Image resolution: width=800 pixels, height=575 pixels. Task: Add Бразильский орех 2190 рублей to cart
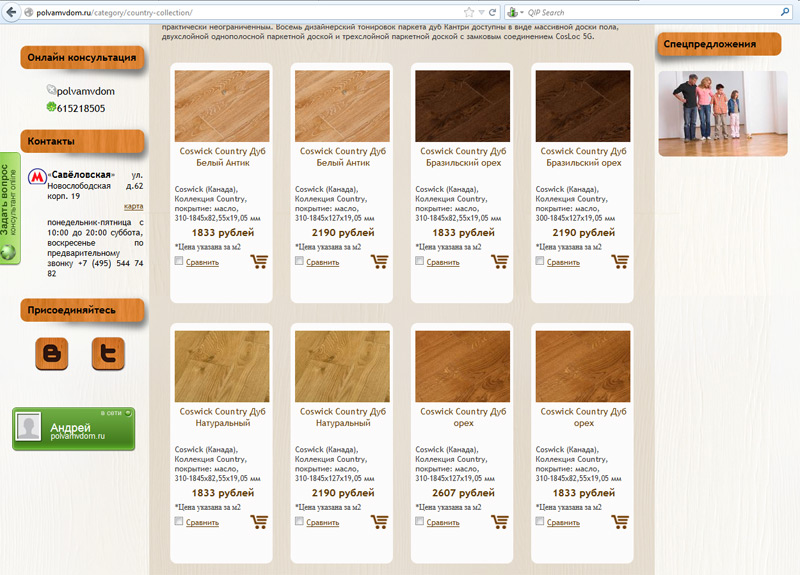[x=620, y=262]
